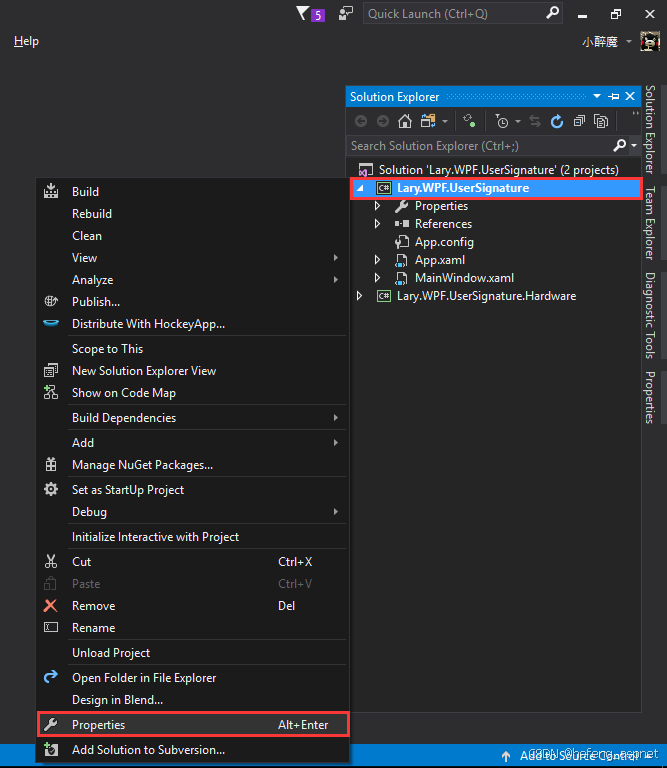Open the search options dropdown in Solution Explorer
Viewport: 667px width, 768px height.
634,145
